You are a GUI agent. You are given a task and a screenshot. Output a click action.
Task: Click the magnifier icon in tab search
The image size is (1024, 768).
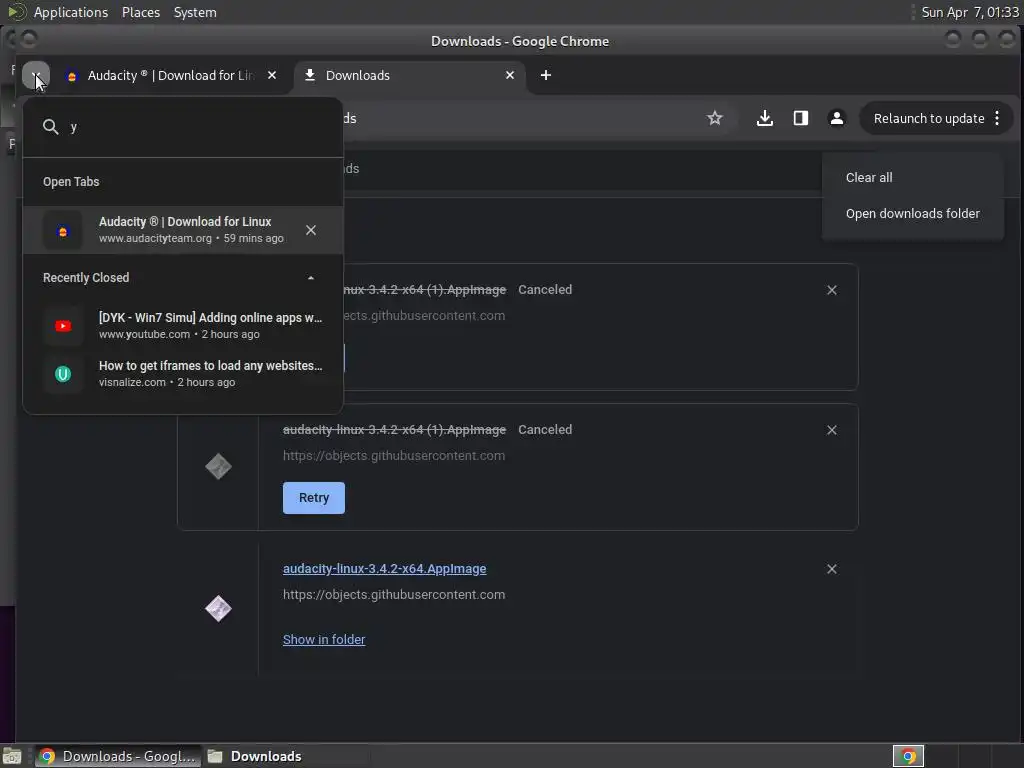50,127
